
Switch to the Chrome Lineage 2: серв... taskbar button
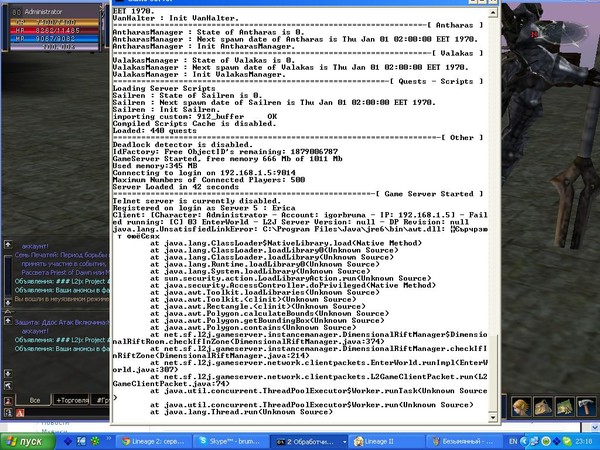[152, 442]
